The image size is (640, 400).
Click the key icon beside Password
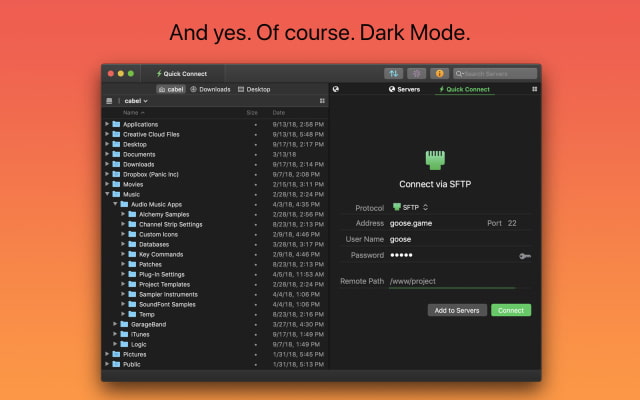(525, 256)
